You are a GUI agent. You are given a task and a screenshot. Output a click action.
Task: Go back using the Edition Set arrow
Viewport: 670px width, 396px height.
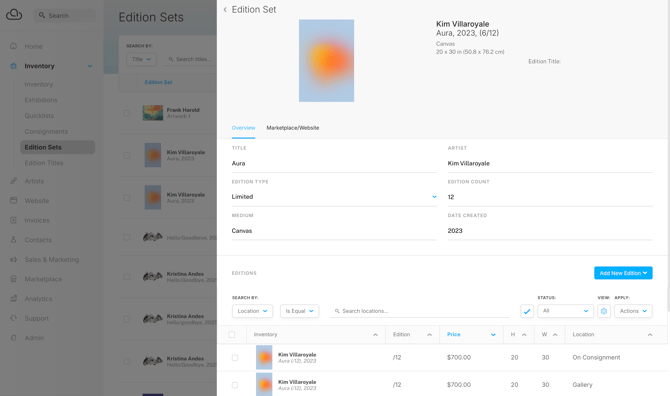tap(225, 9)
